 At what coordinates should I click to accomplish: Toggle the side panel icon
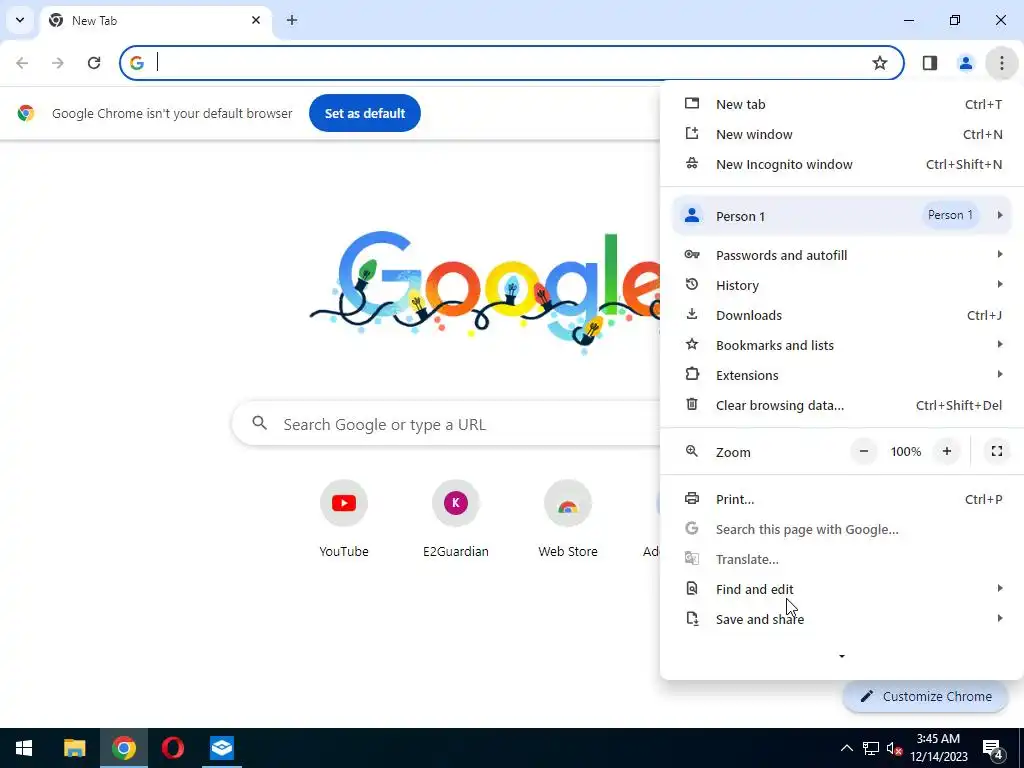click(x=929, y=63)
